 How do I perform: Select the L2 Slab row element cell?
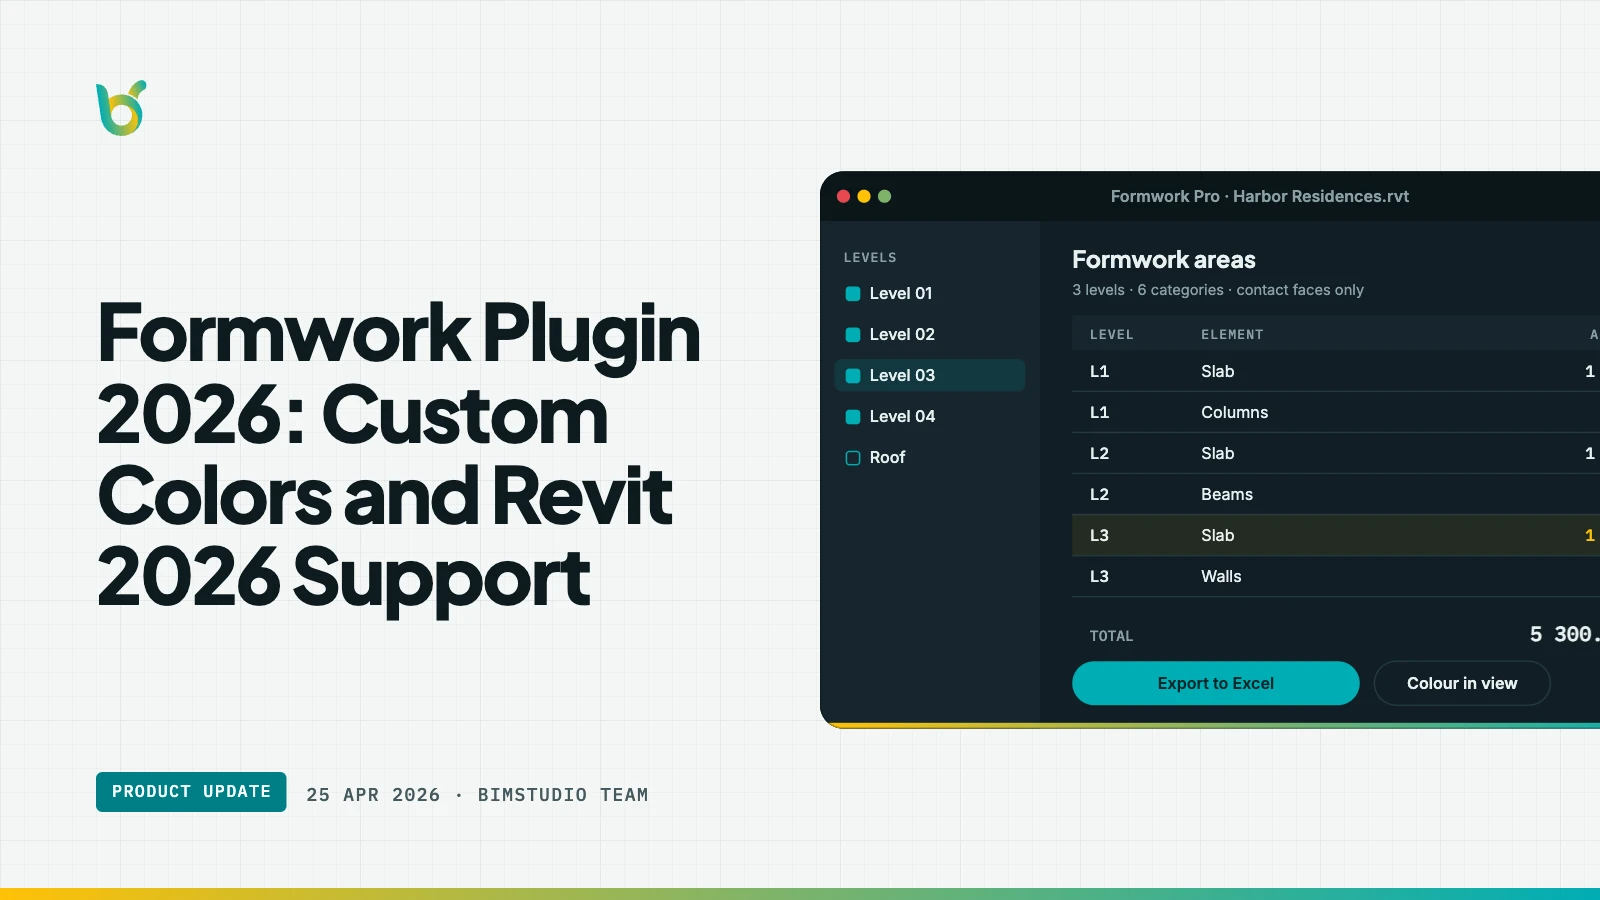click(x=1217, y=453)
